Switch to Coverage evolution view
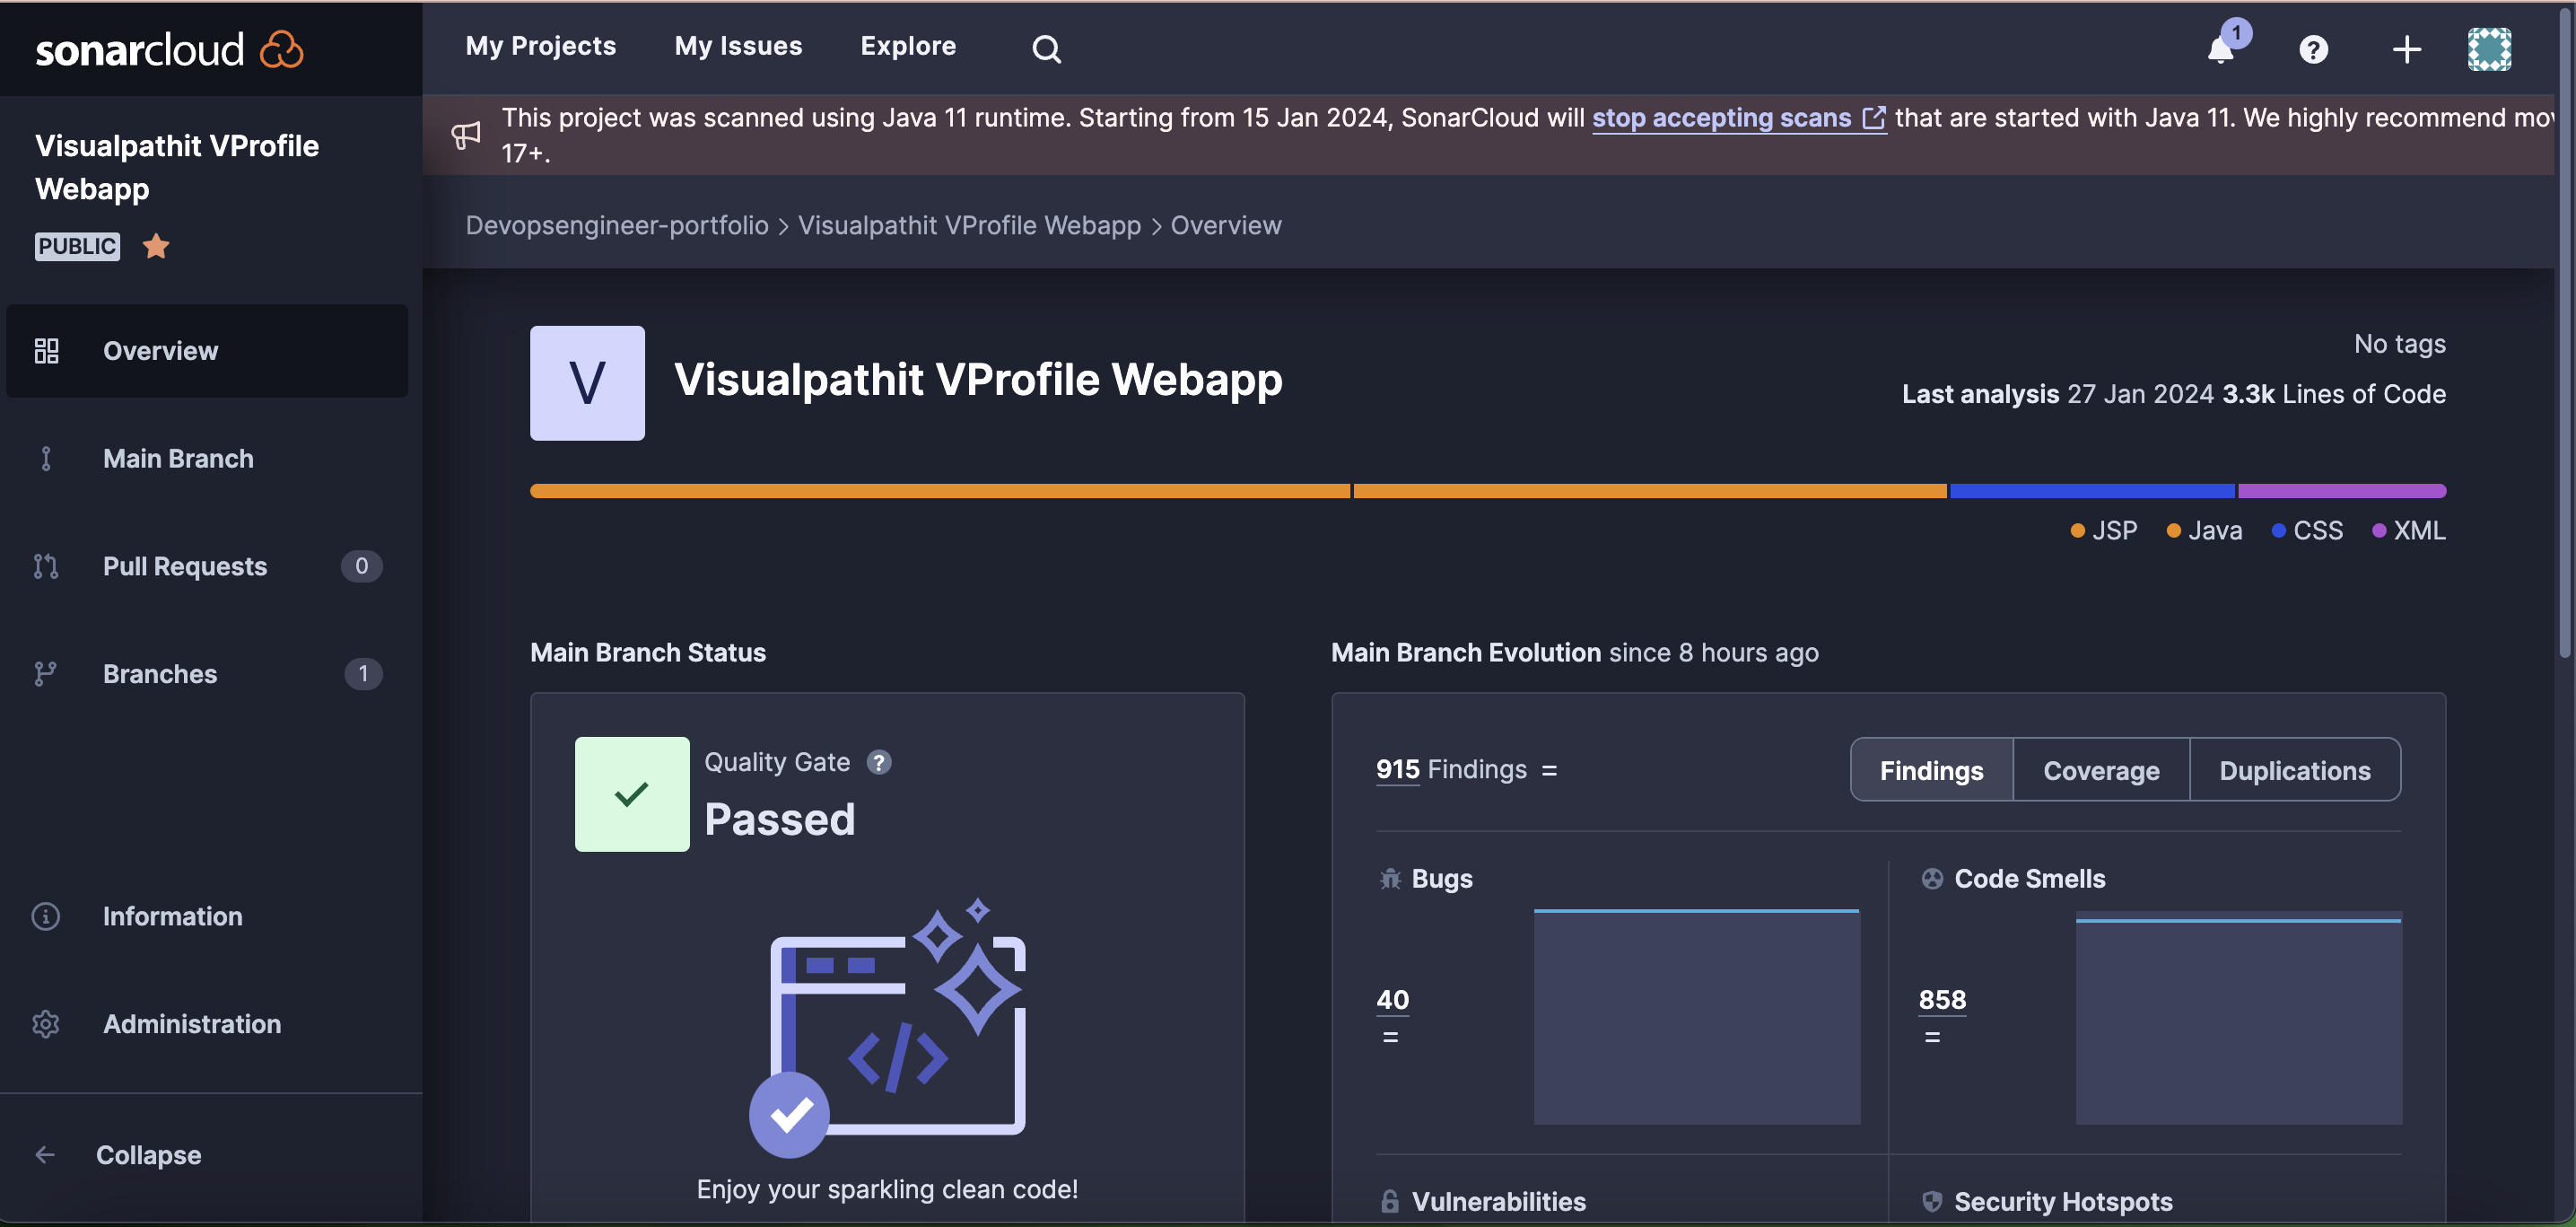 (2101, 770)
